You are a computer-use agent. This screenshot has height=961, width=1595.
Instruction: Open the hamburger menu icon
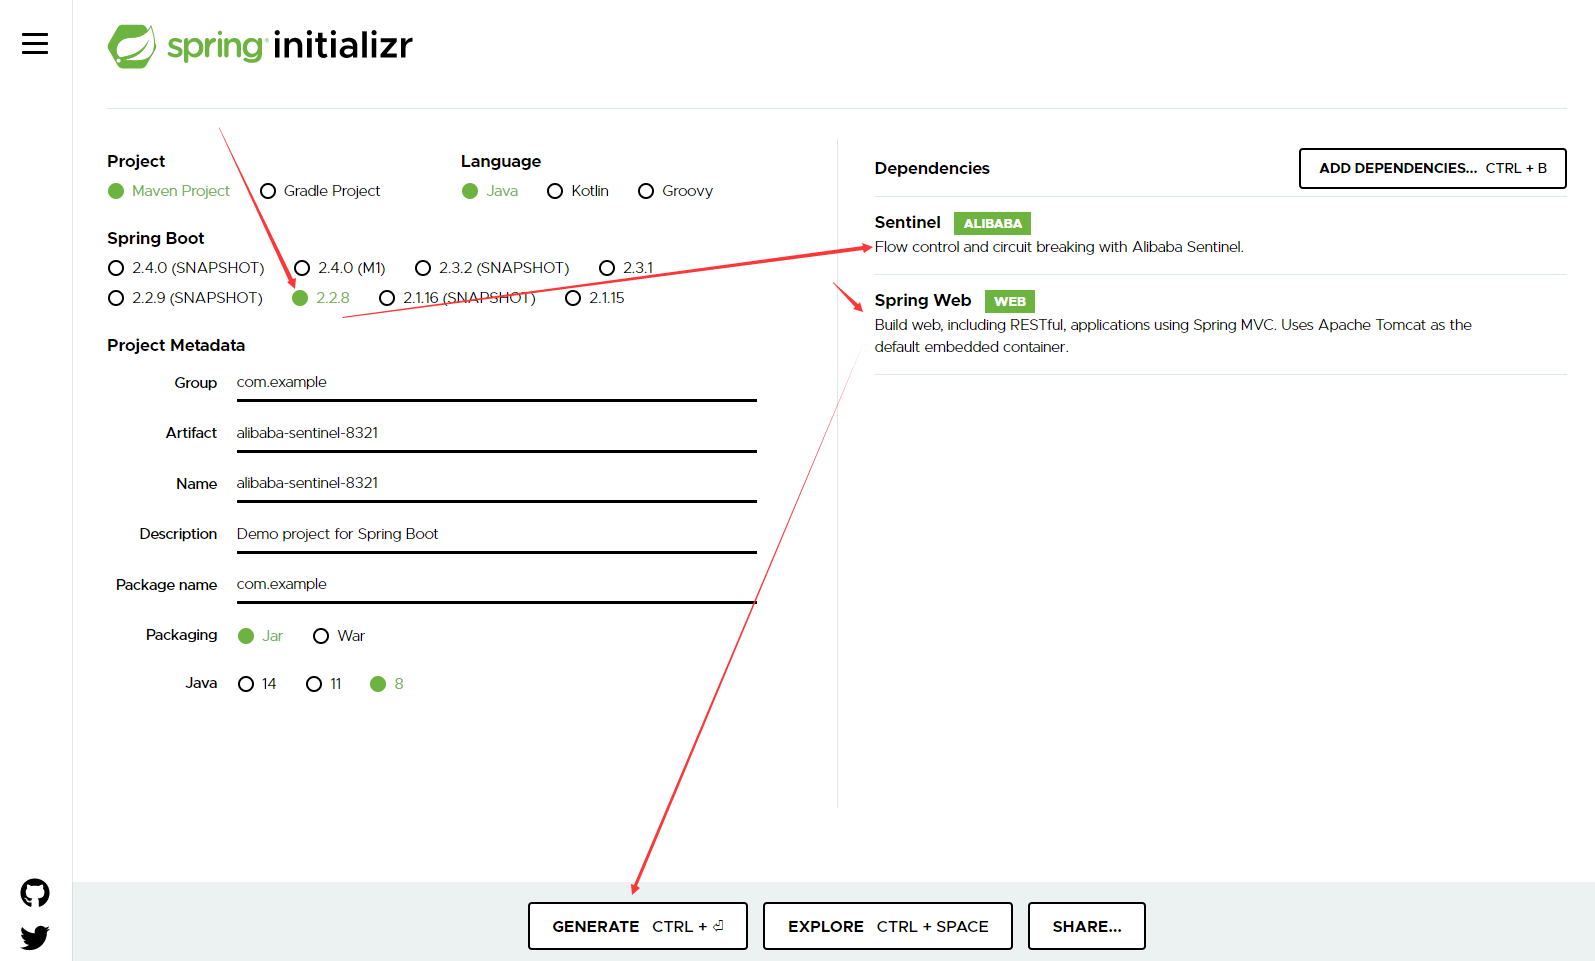tap(35, 44)
